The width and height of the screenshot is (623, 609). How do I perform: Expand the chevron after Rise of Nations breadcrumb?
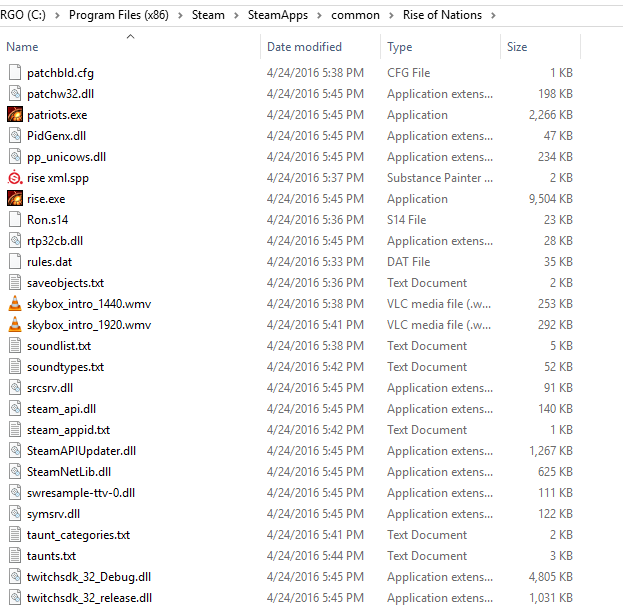(x=493, y=15)
